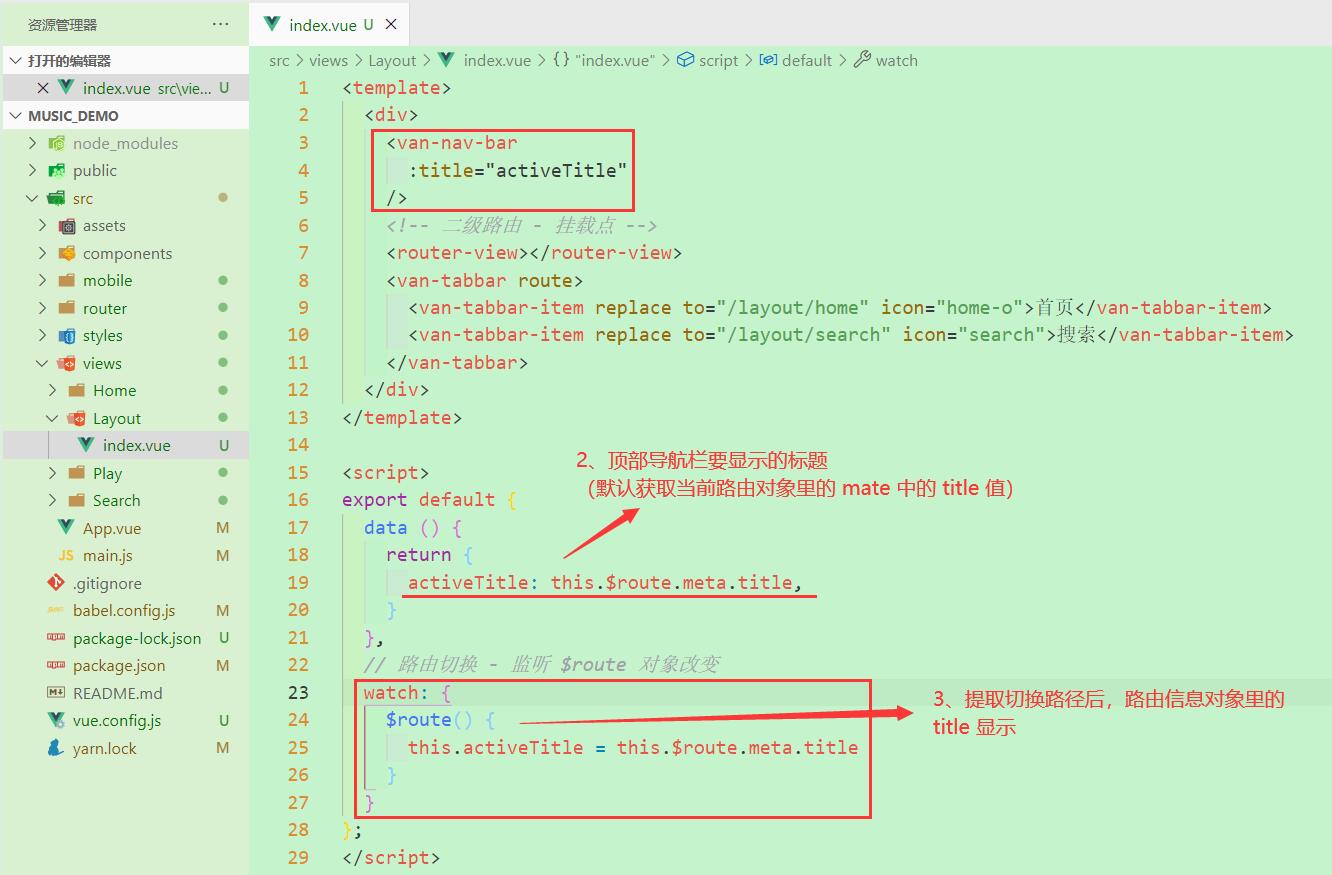The height and width of the screenshot is (875, 1332).
Task: Open babel.config.js file
Action: [x=125, y=611]
